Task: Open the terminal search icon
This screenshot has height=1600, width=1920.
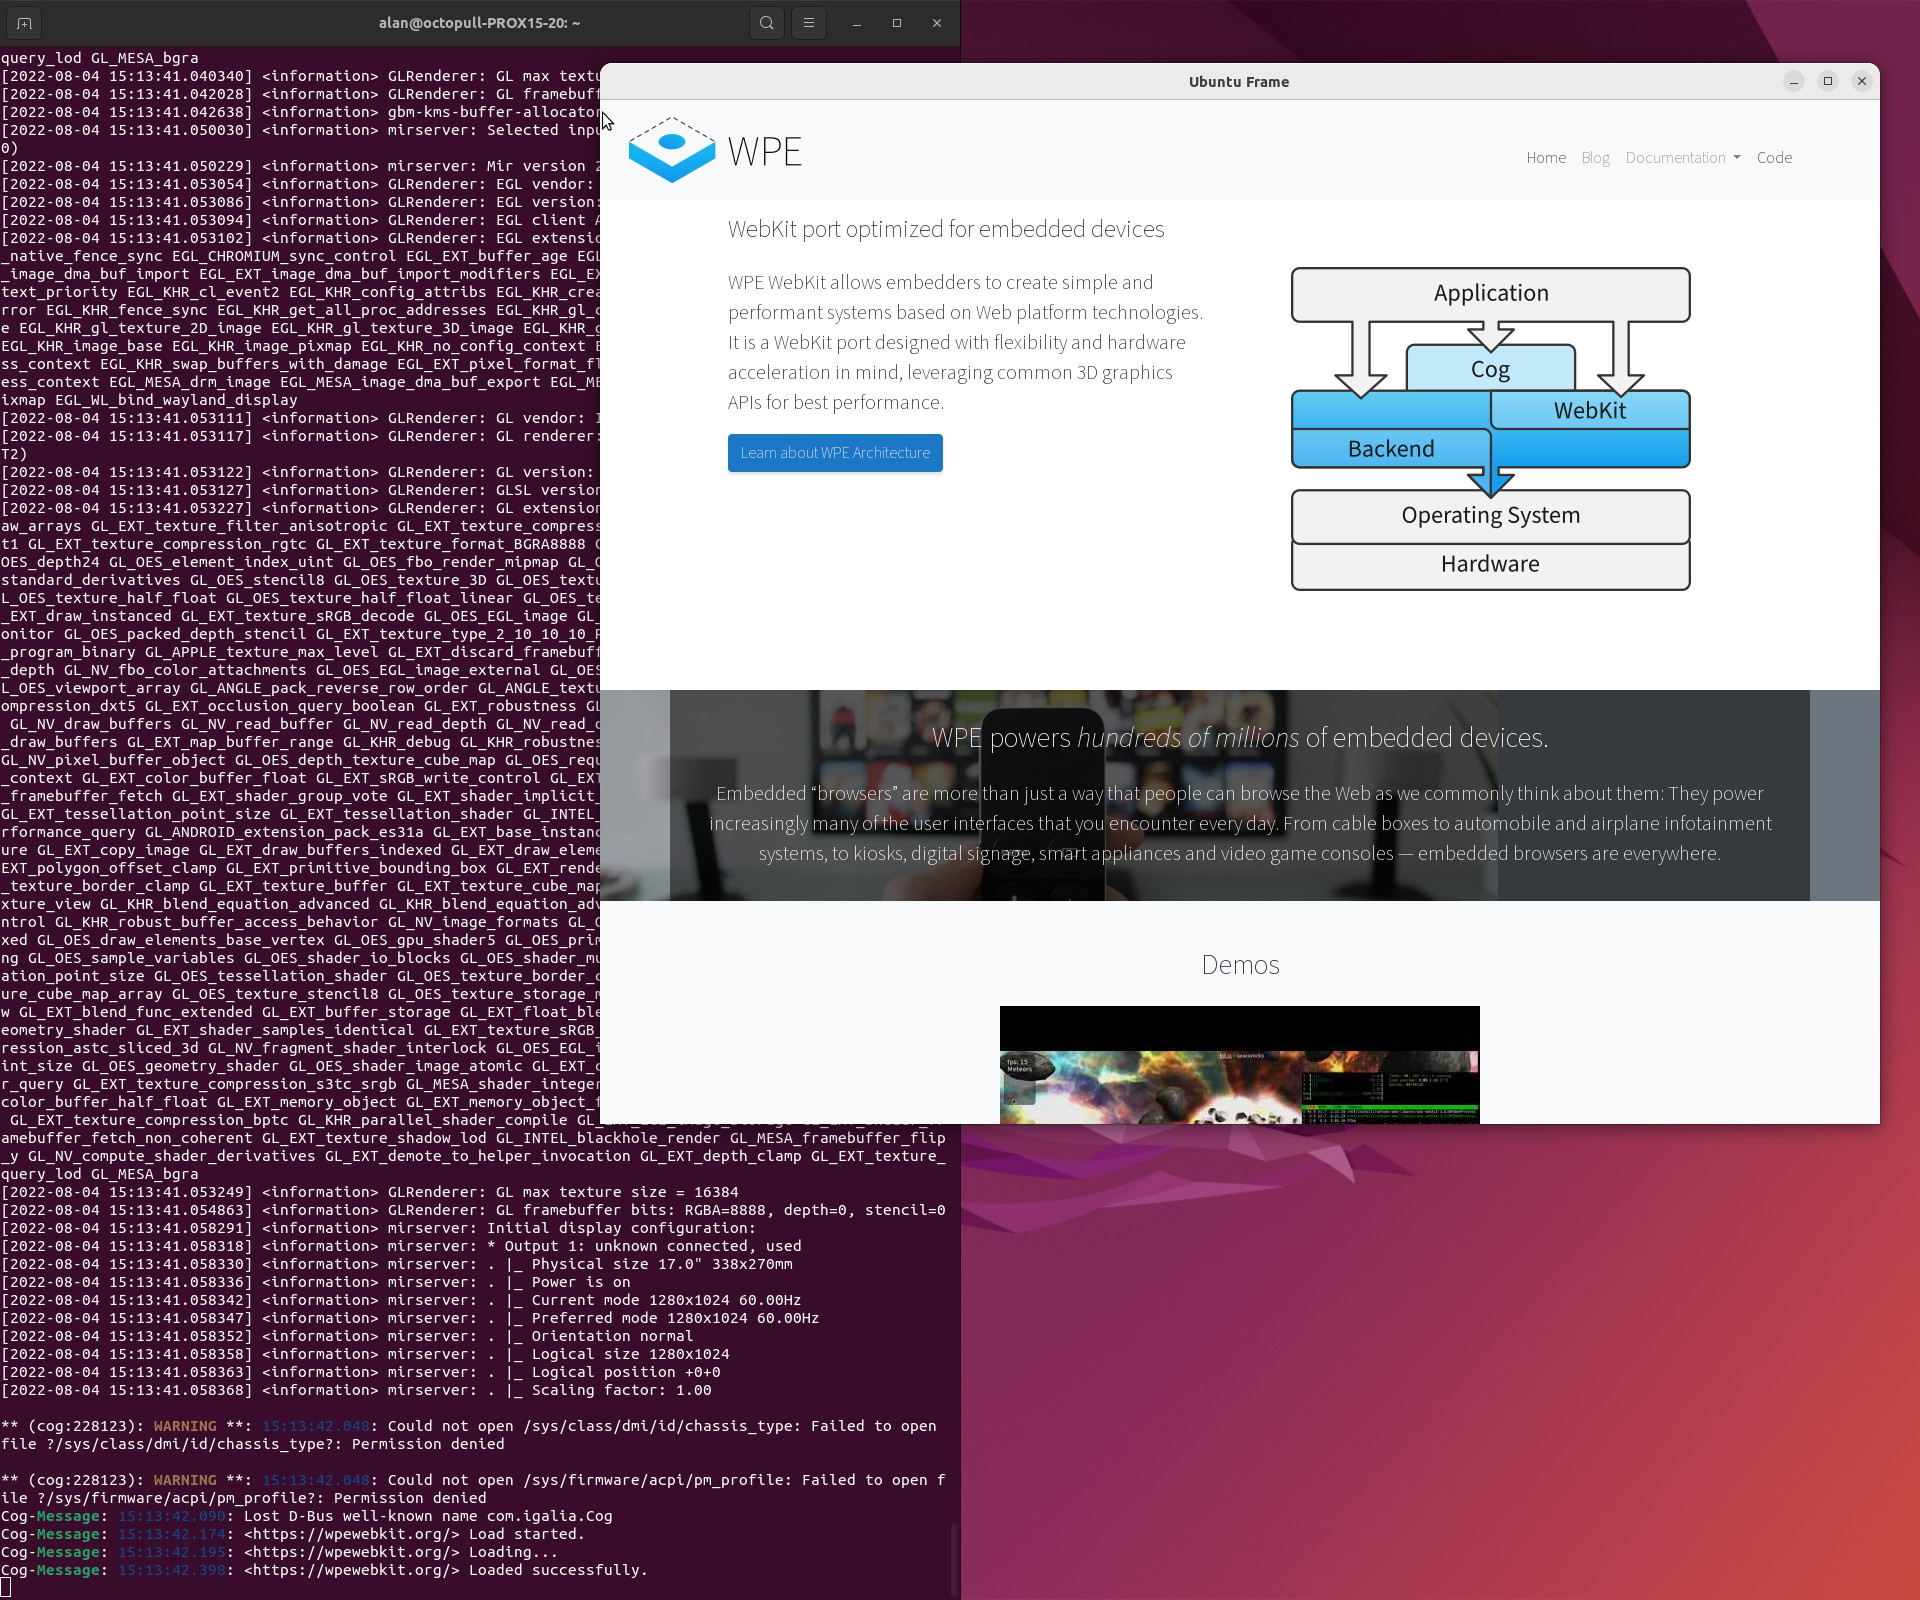Action: [x=766, y=23]
